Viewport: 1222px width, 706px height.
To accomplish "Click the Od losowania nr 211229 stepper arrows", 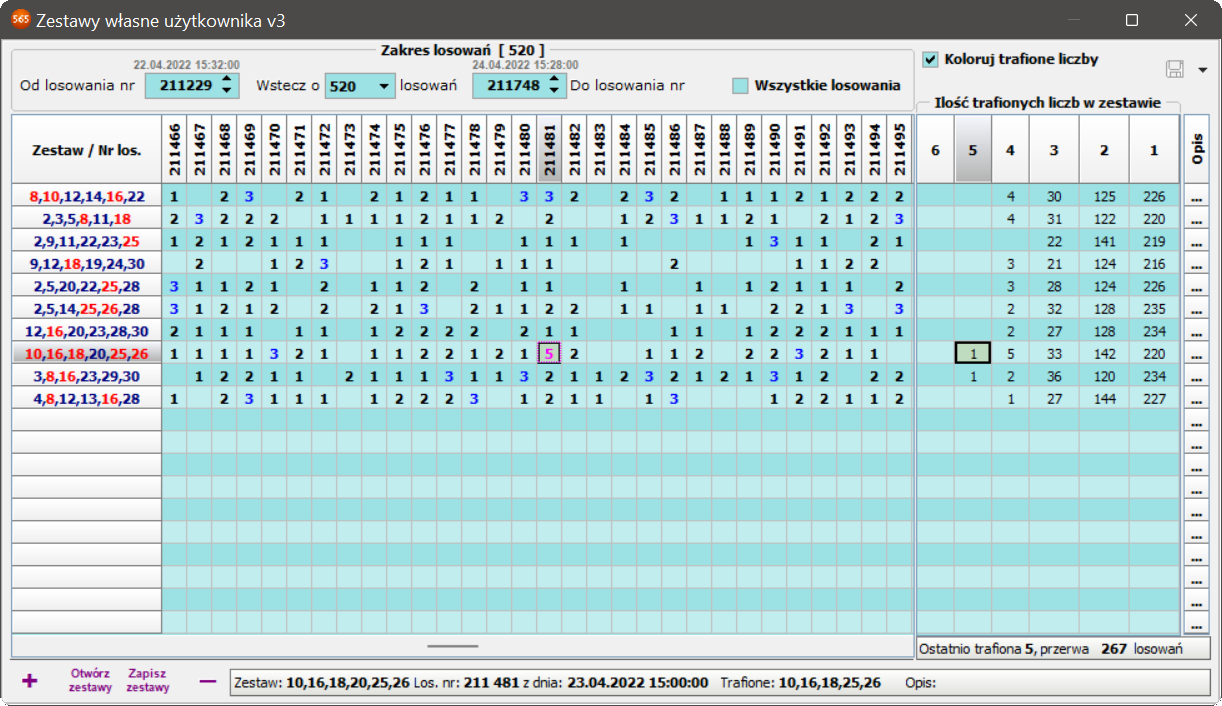I will (228, 86).
